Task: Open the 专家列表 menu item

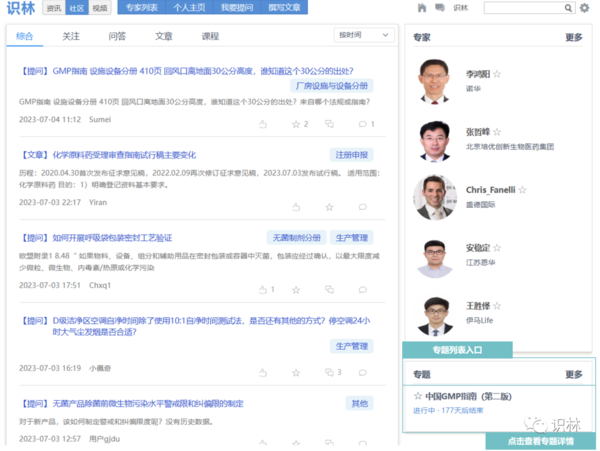Action: click(142, 7)
